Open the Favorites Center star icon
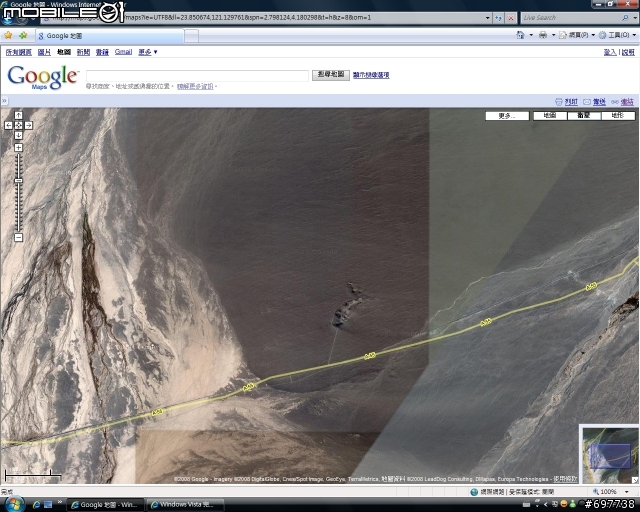Viewport: 640px width, 512px height. pyautogui.click(x=8, y=36)
